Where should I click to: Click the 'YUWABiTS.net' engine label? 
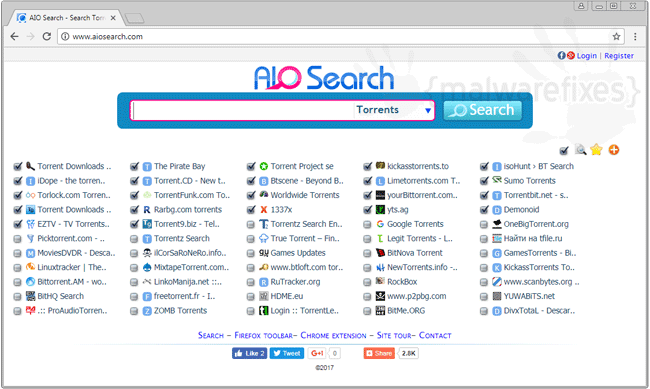[x=529, y=296]
